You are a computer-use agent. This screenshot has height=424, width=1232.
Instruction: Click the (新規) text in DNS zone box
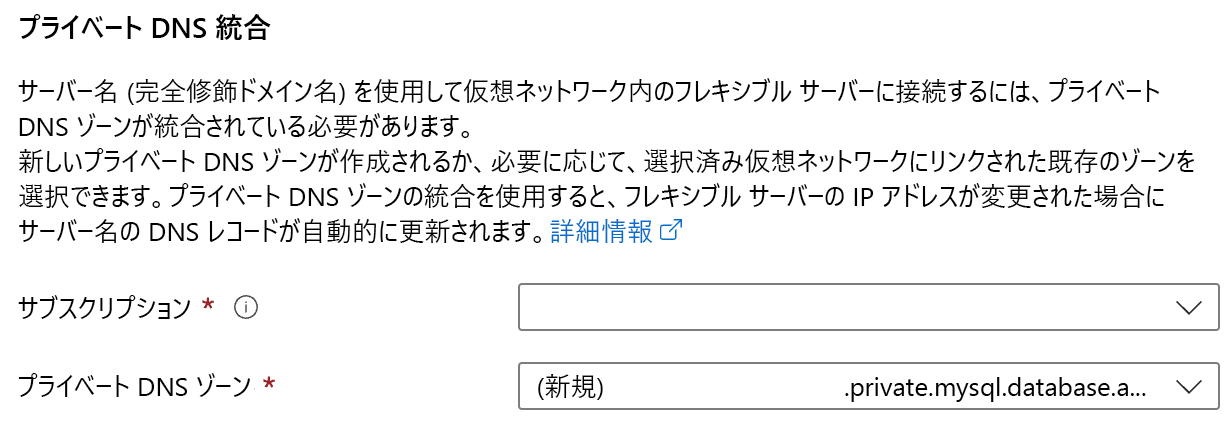[x=572, y=386]
